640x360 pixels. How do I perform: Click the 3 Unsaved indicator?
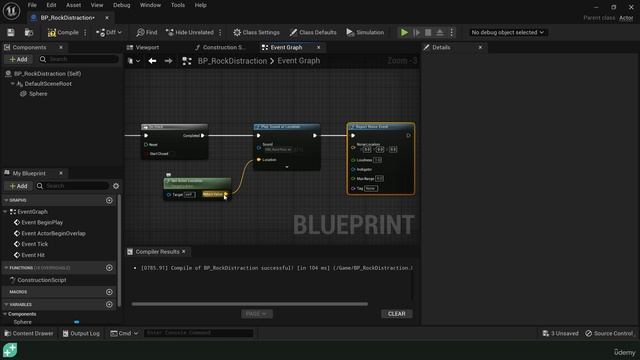coord(560,333)
